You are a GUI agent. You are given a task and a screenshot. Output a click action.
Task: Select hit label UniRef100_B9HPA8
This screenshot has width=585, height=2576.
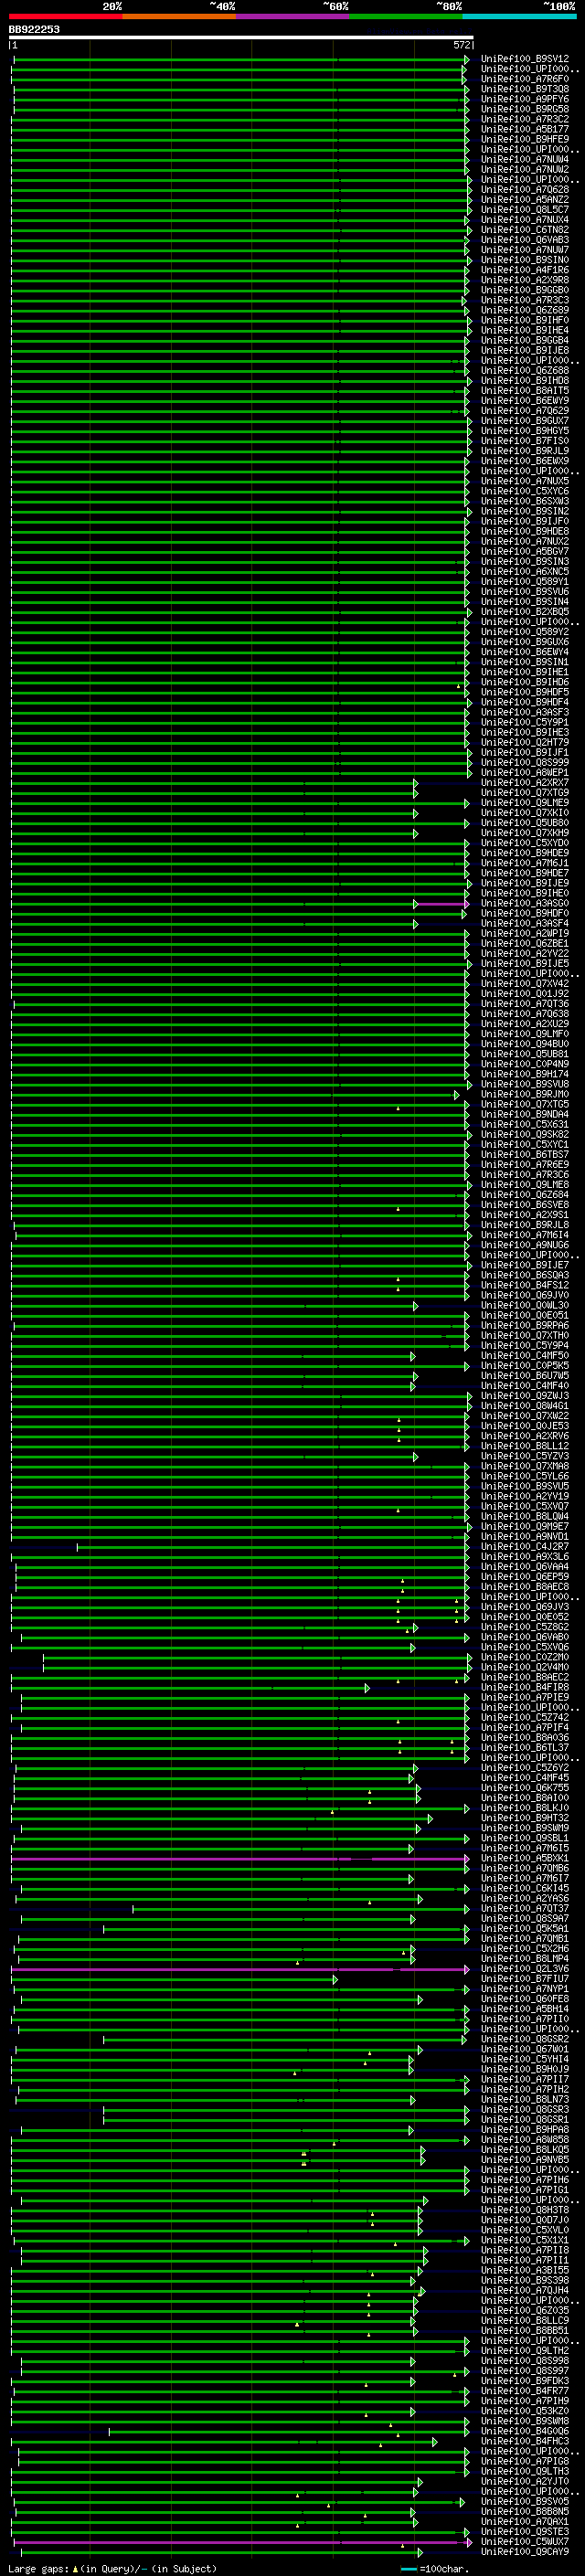(x=525, y=2130)
